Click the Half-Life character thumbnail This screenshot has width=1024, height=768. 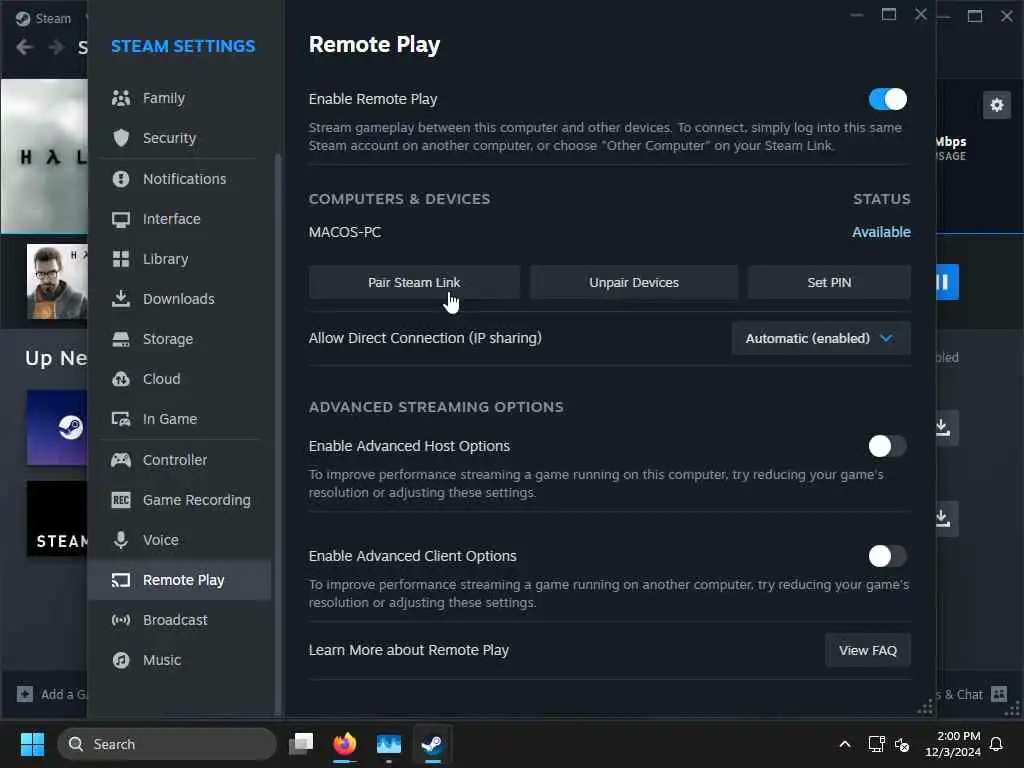coord(57,281)
